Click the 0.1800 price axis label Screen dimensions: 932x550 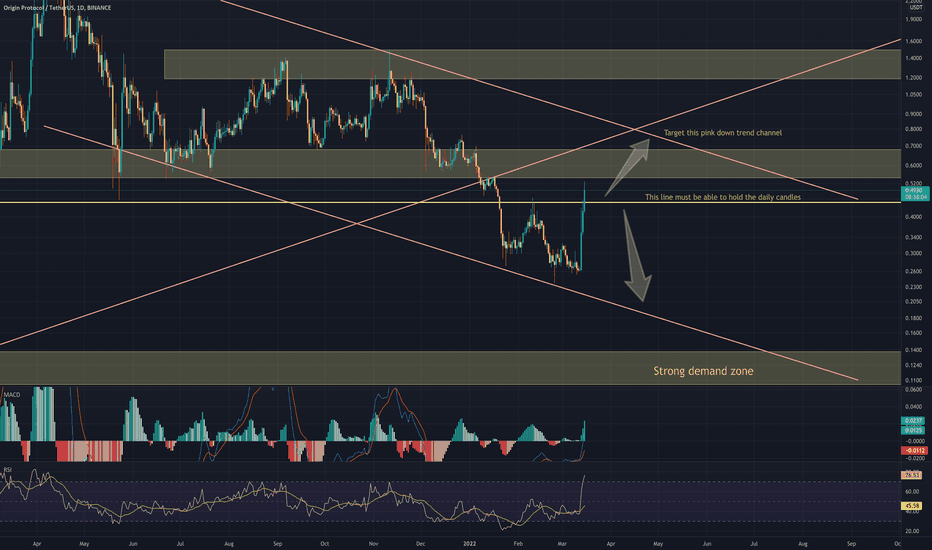click(914, 318)
